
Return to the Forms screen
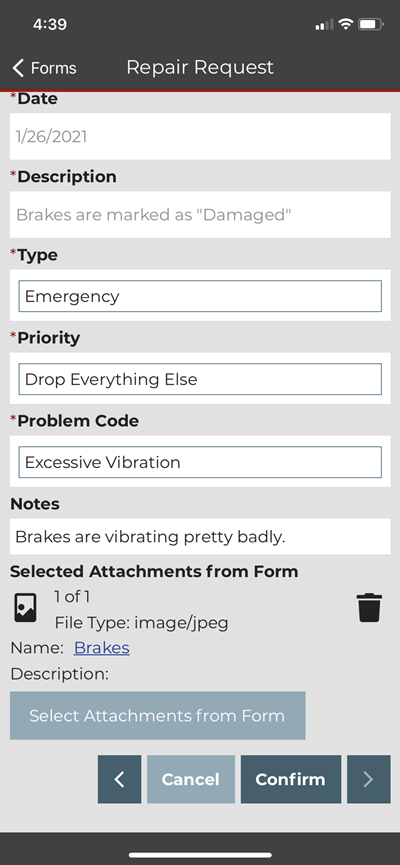pyautogui.click(x=45, y=68)
